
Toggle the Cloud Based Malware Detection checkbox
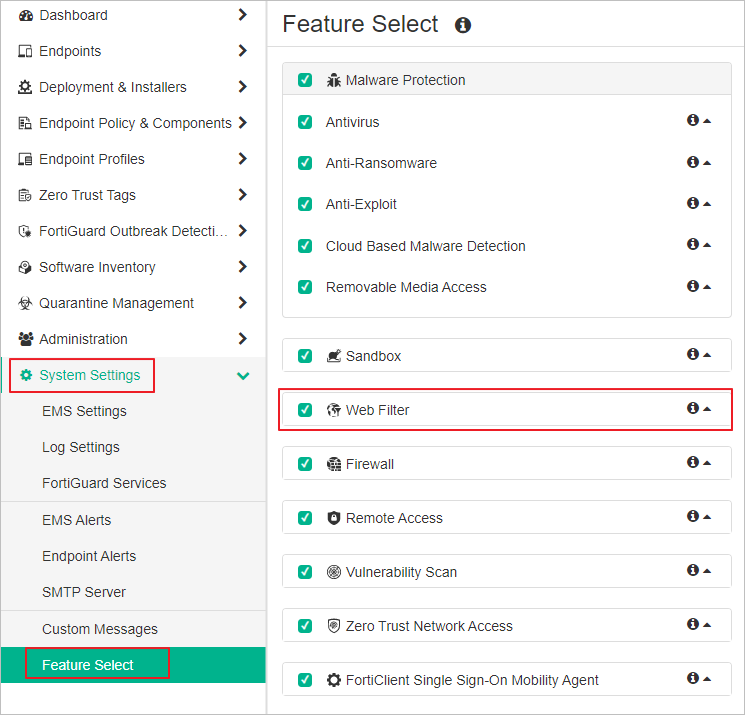pos(305,246)
